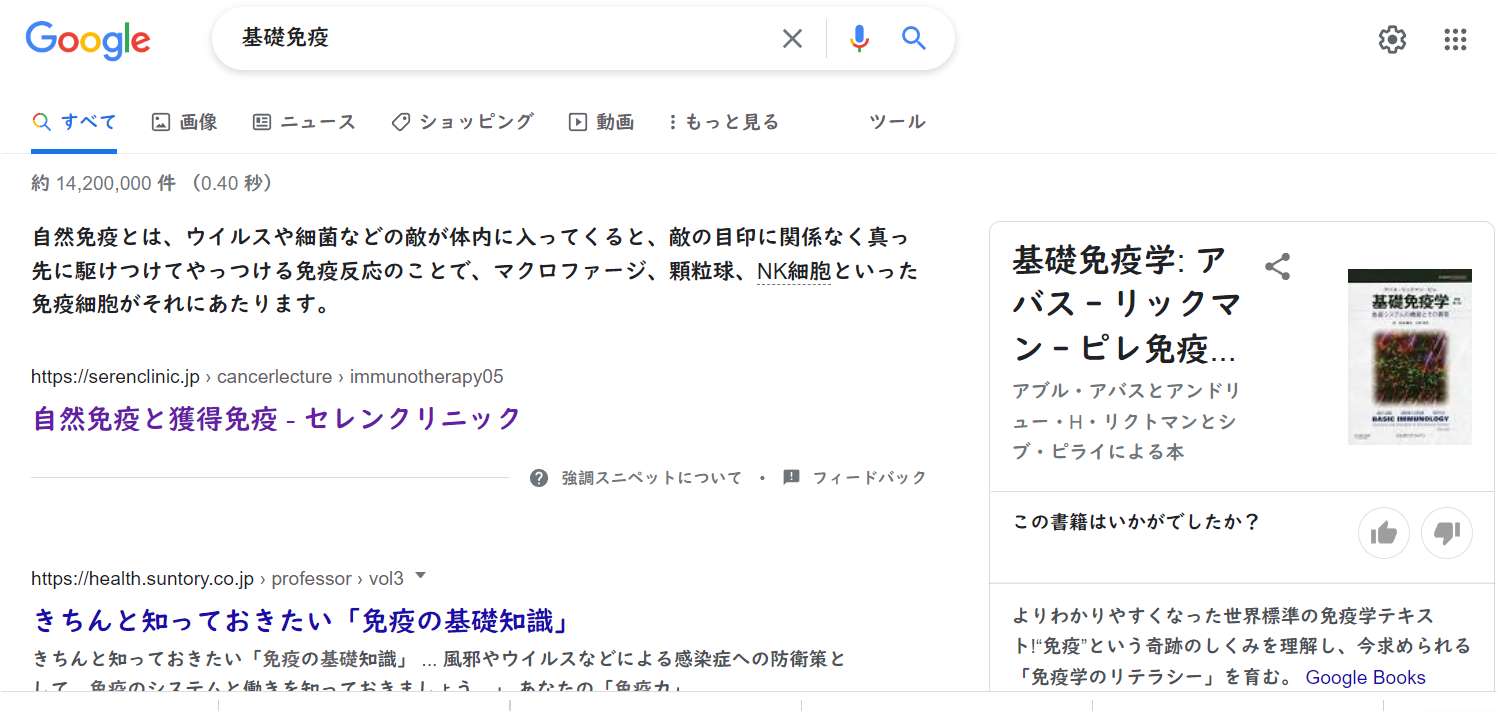
Task: Start voice search with the microphone icon
Action: point(858,39)
